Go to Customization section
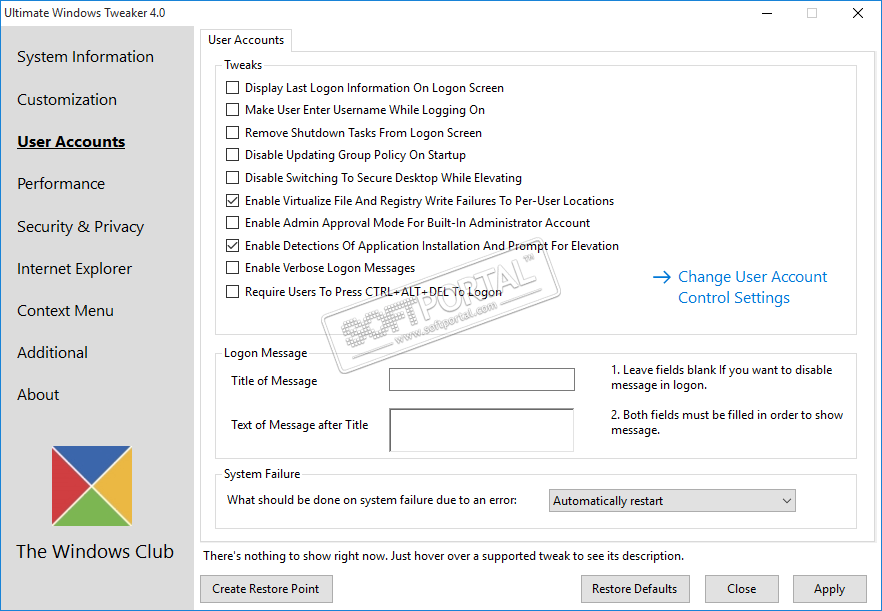 tap(67, 100)
